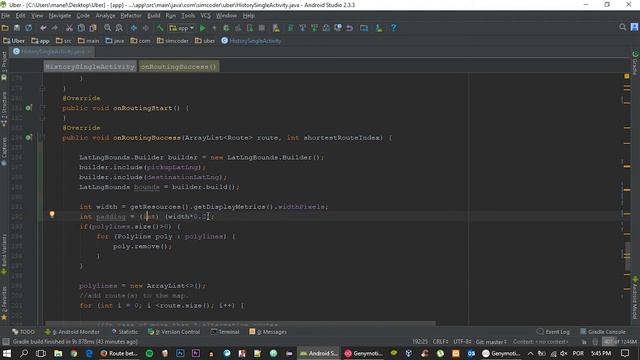Open the Windows notification center

(625, 353)
